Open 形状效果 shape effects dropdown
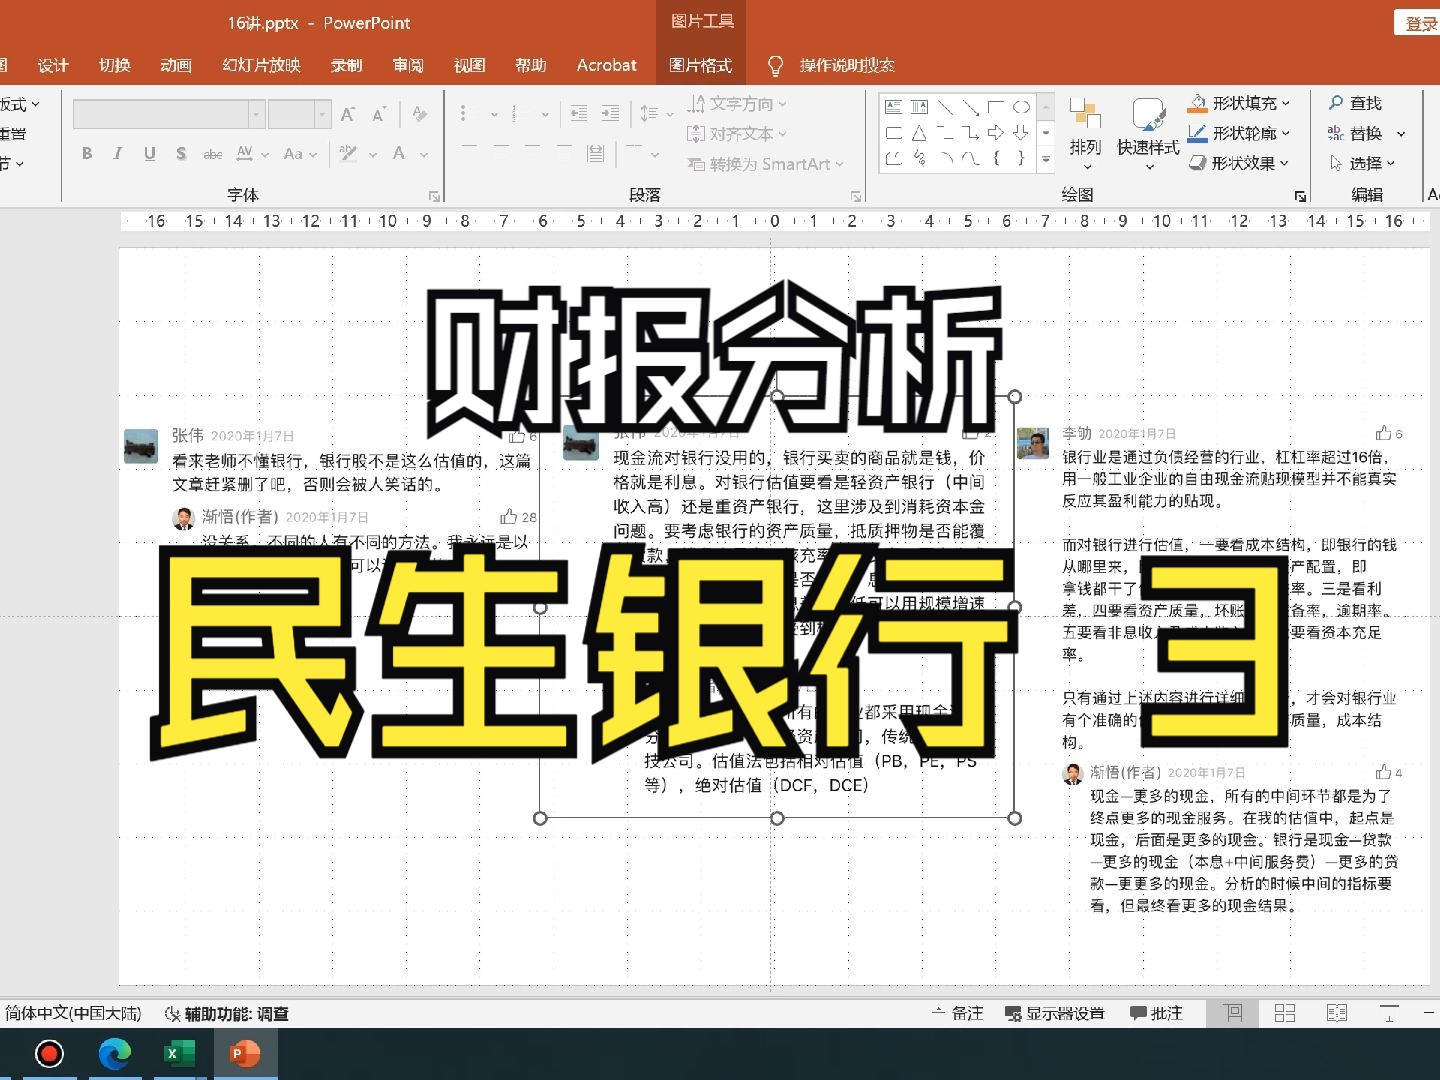1440x1080 pixels. (x=1239, y=163)
